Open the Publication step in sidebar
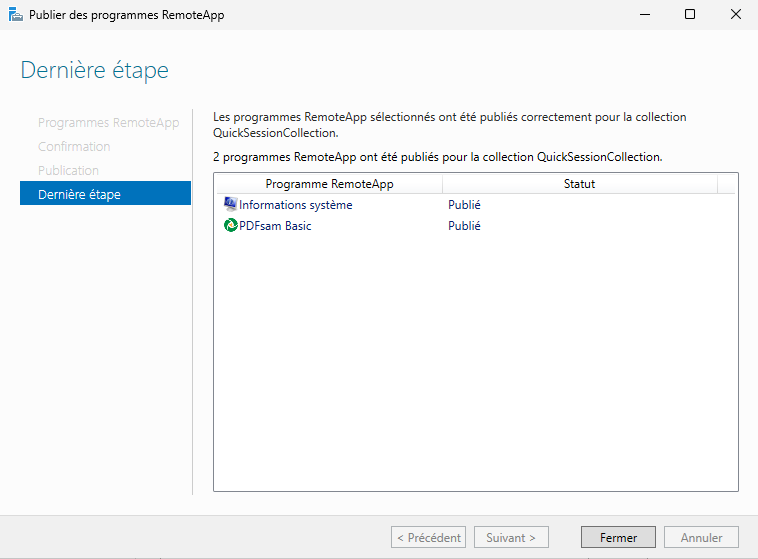Viewport: 758px width, 559px height. click(68, 171)
